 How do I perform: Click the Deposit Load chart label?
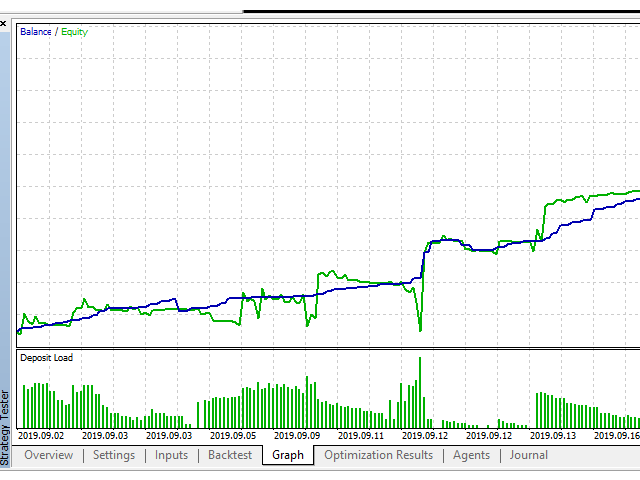46,358
